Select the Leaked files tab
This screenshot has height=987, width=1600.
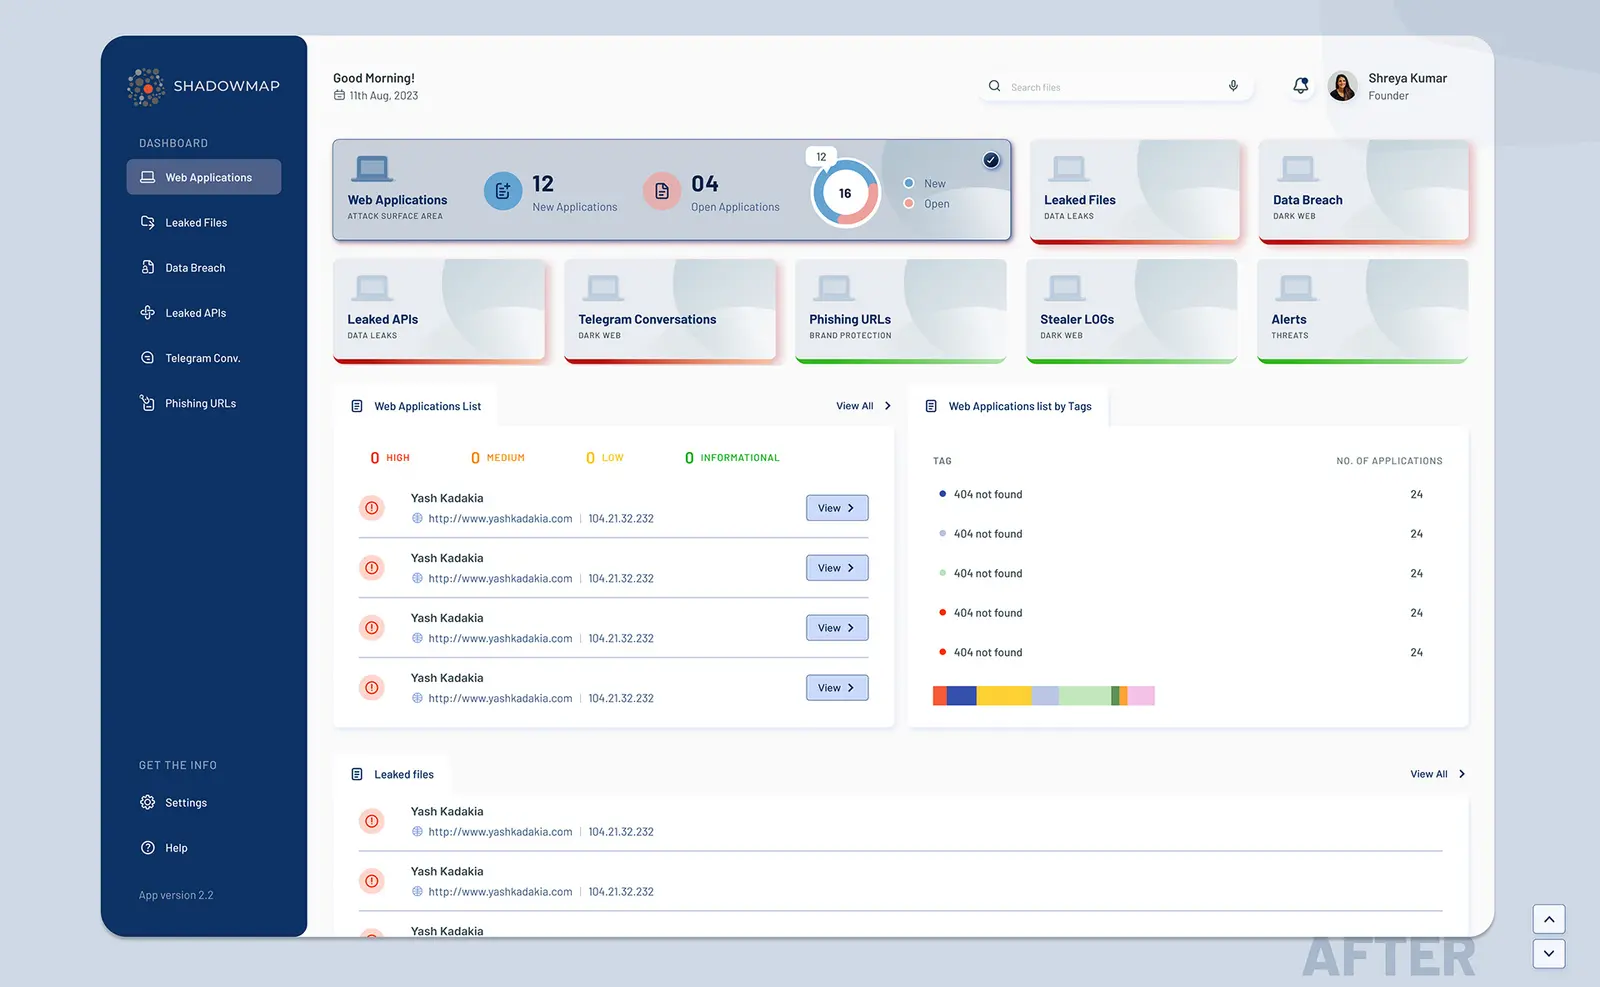[x=392, y=774]
